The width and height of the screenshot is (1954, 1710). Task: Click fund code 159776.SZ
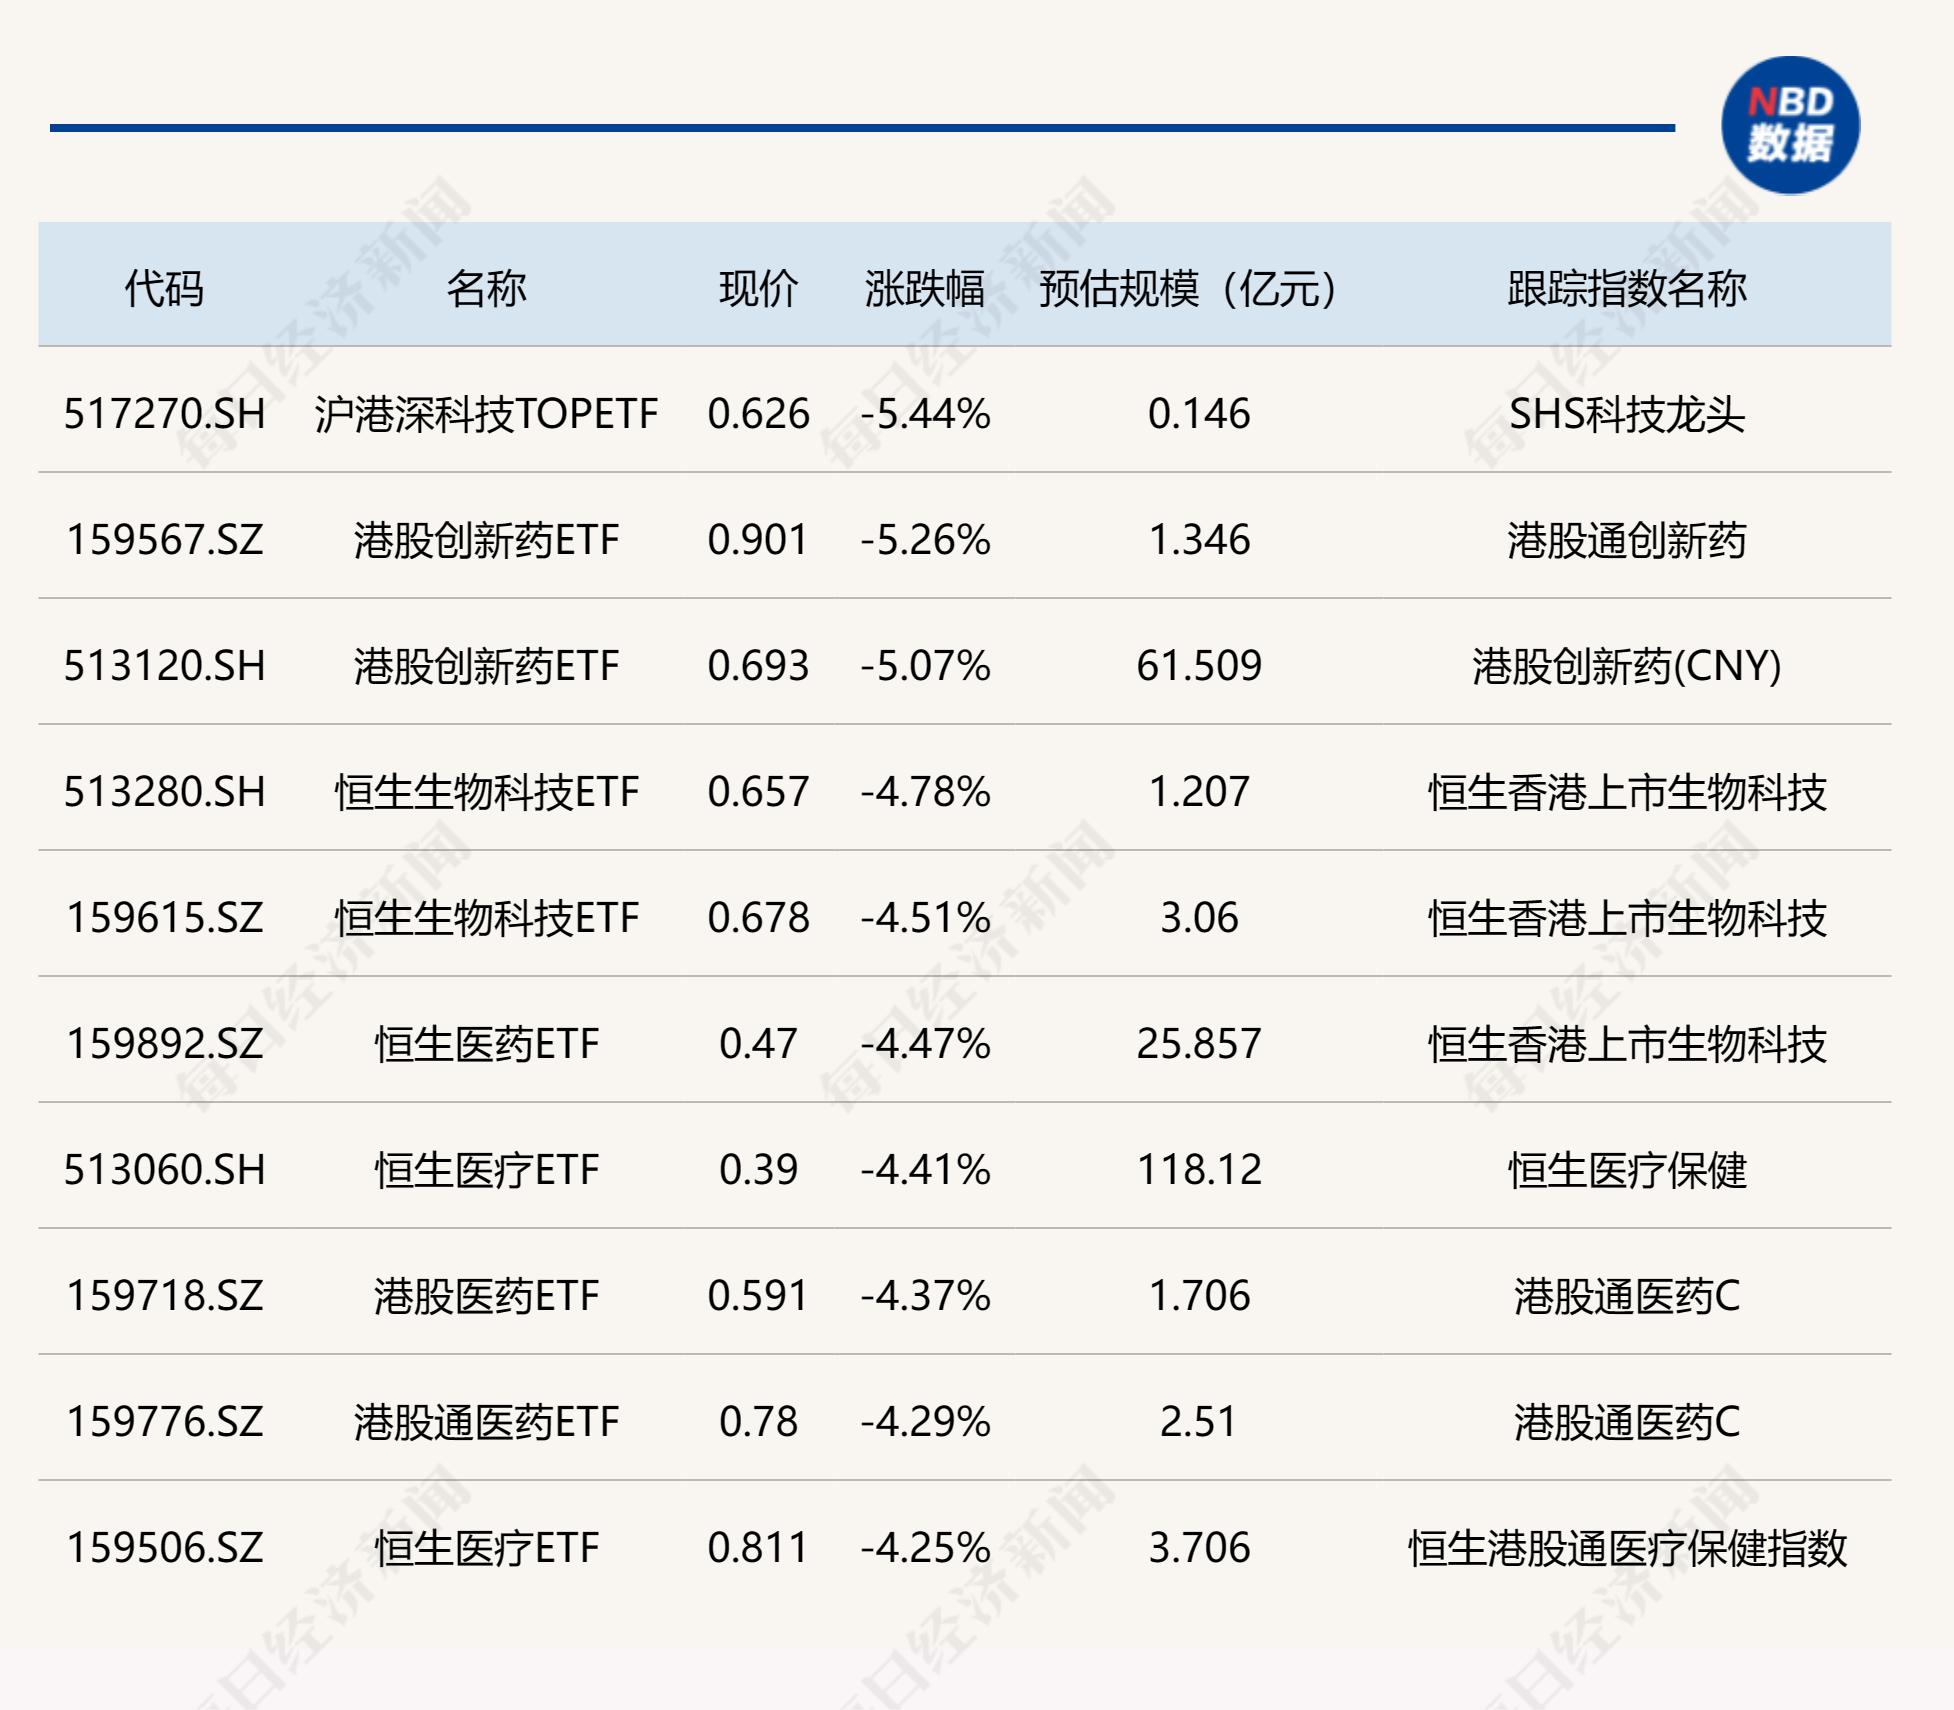pos(165,1422)
